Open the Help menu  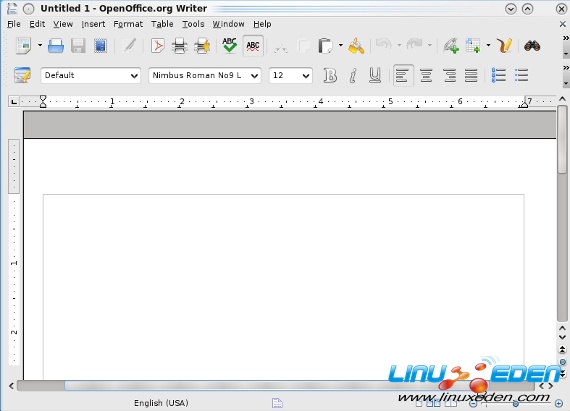(262, 24)
